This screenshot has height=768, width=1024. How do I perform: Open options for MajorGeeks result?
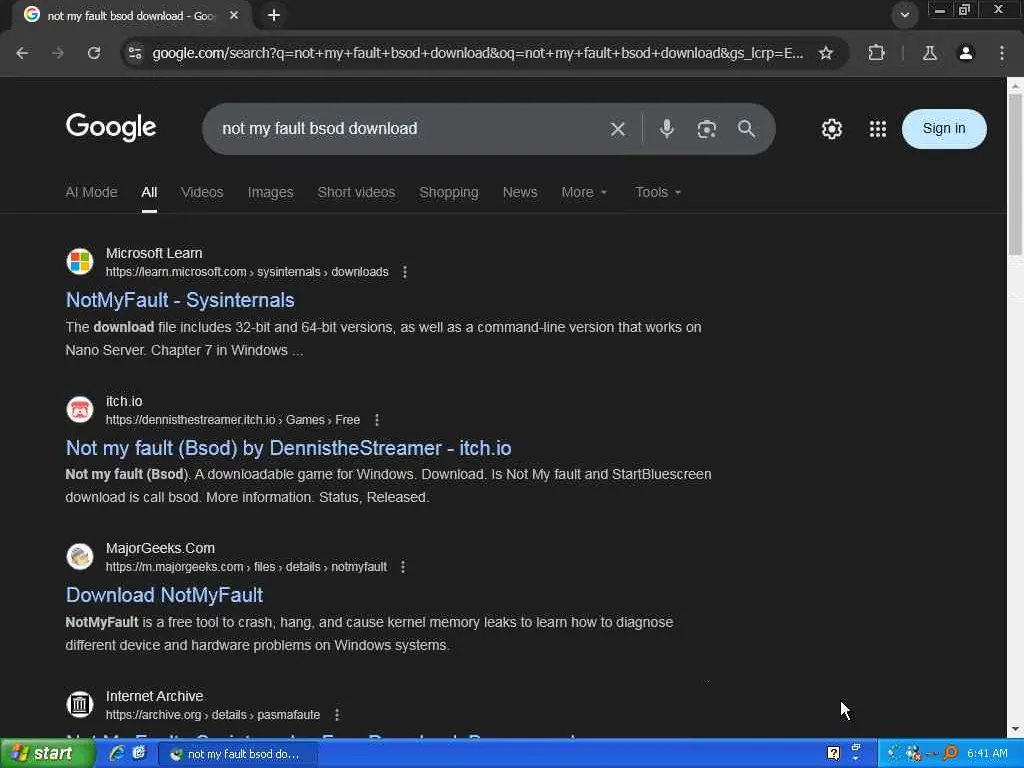(x=403, y=567)
